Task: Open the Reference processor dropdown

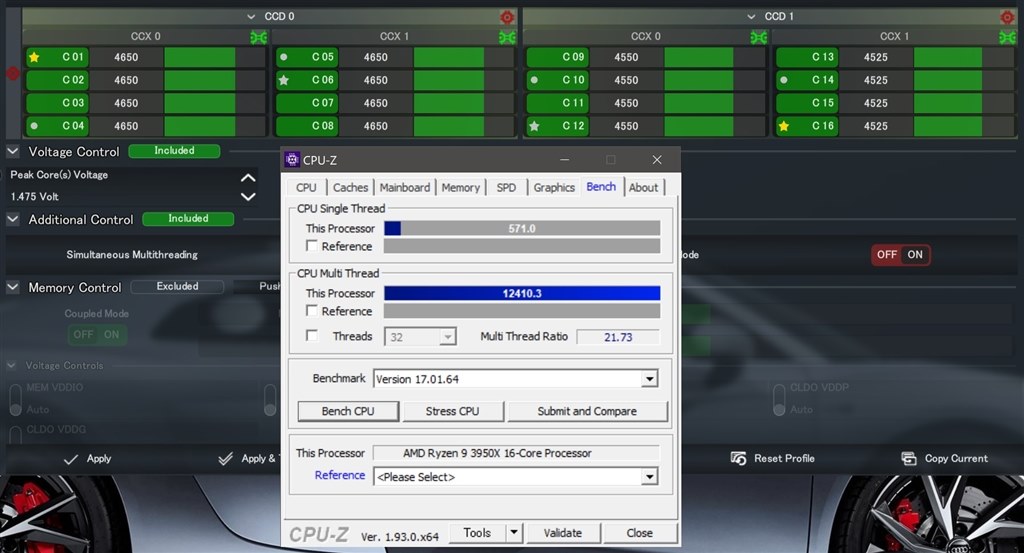Action: click(649, 477)
